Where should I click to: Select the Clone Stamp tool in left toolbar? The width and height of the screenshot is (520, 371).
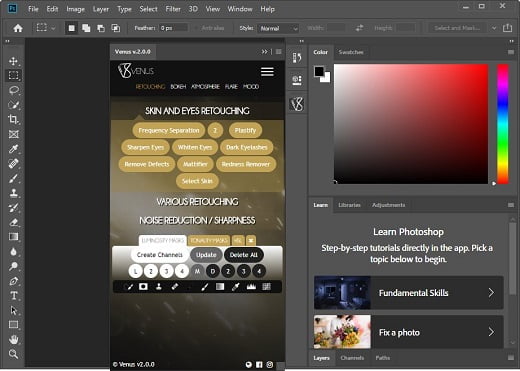[14, 193]
